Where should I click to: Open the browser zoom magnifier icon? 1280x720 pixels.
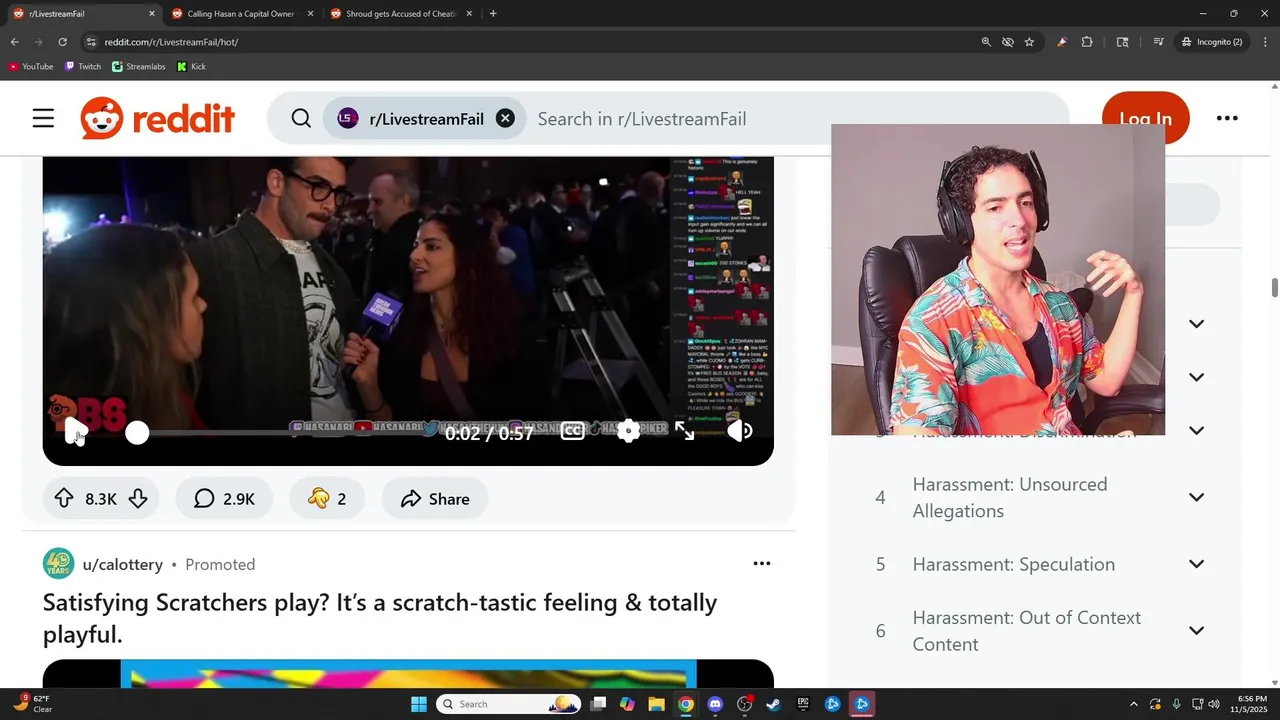(986, 42)
